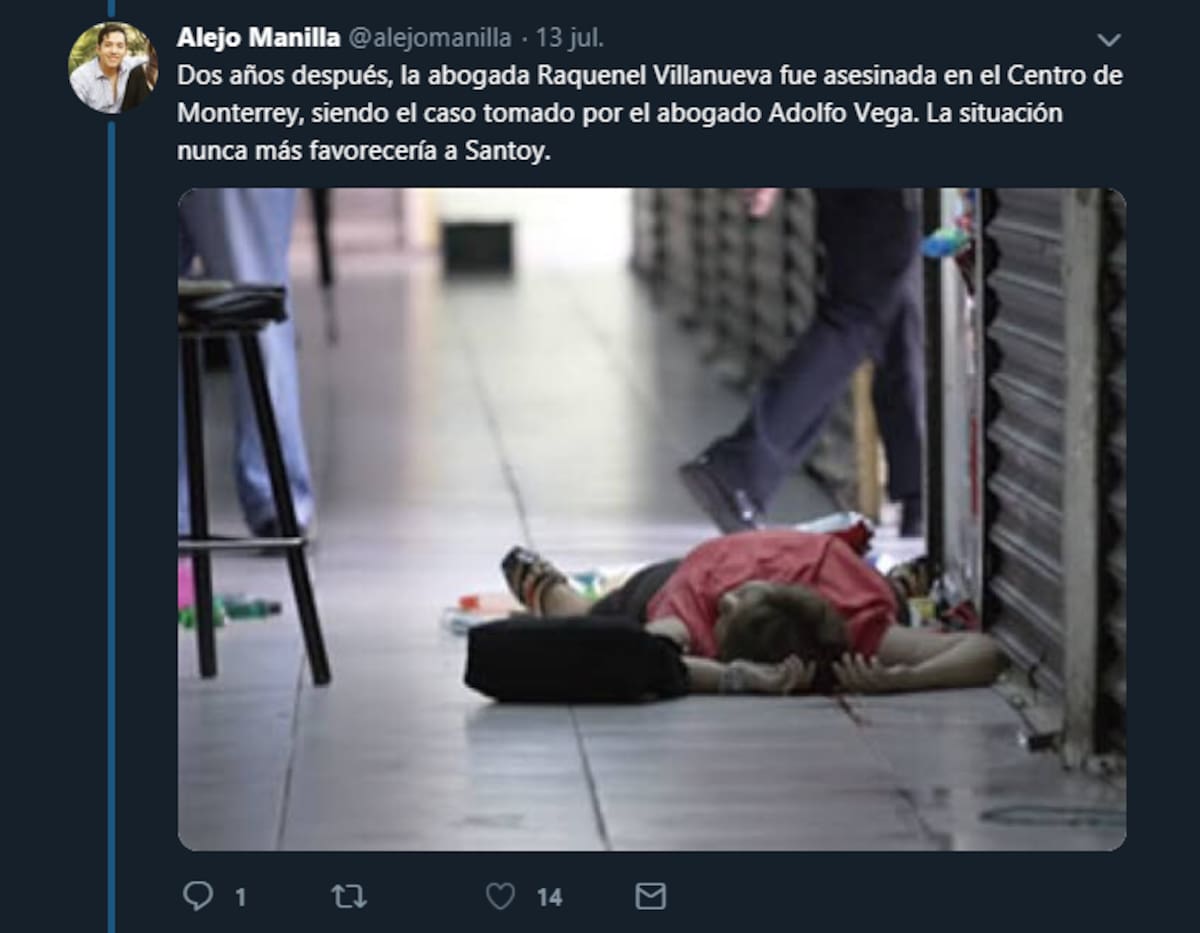Retweet this post via the arrows icon
1200x933 pixels.
point(349,896)
